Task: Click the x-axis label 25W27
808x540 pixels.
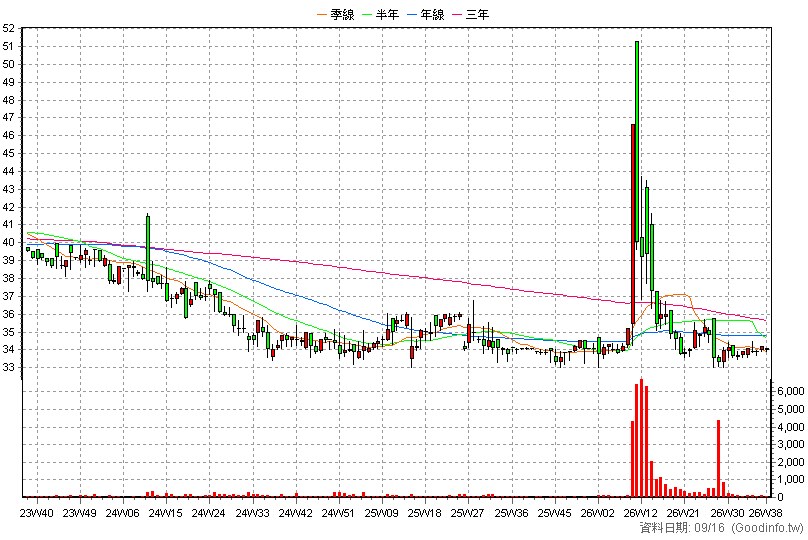Action: click(x=467, y=513)
